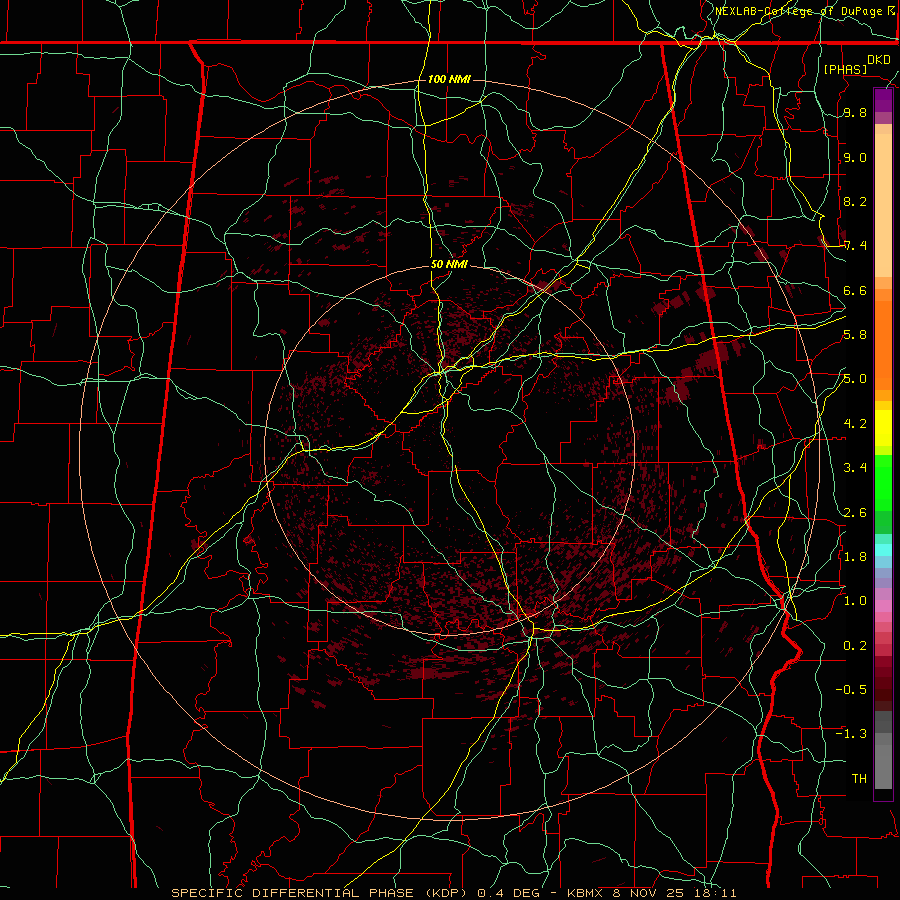Click the "DKD" product code label

tap(879, 60)
